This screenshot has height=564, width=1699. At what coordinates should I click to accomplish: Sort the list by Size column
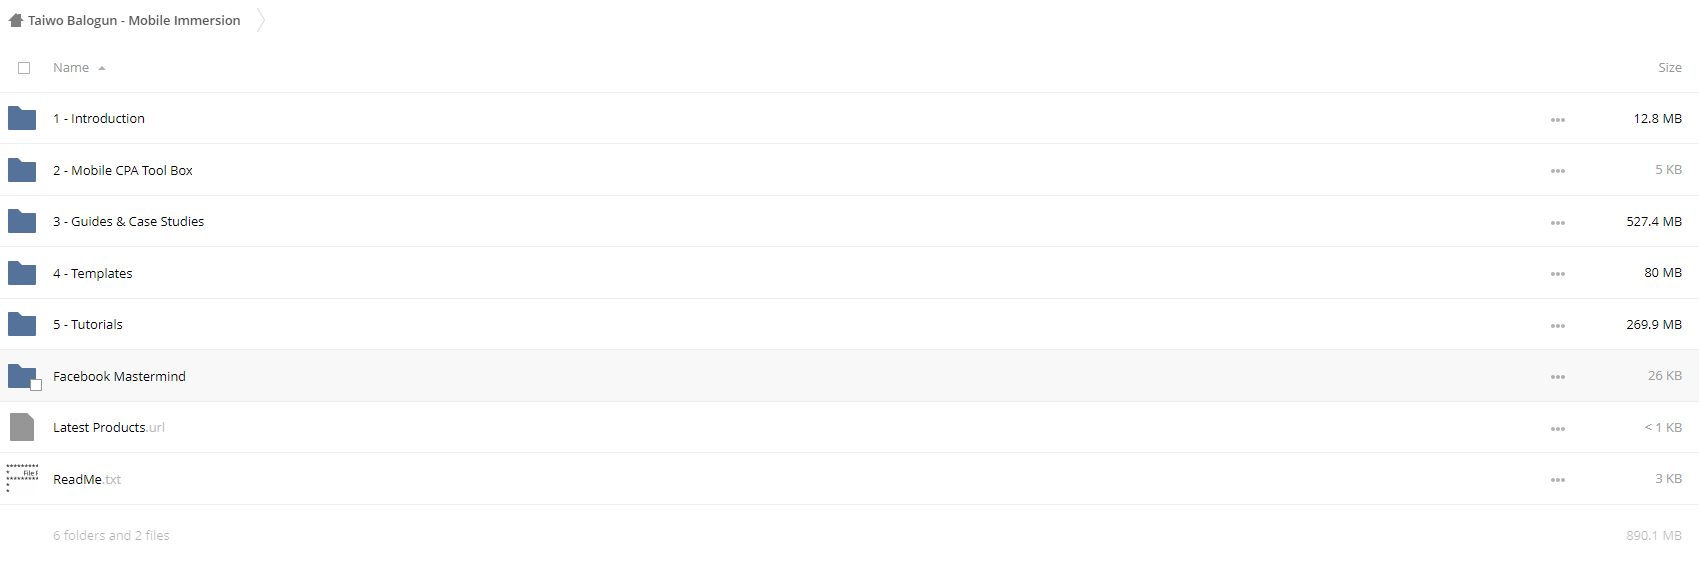(1670, 68)
